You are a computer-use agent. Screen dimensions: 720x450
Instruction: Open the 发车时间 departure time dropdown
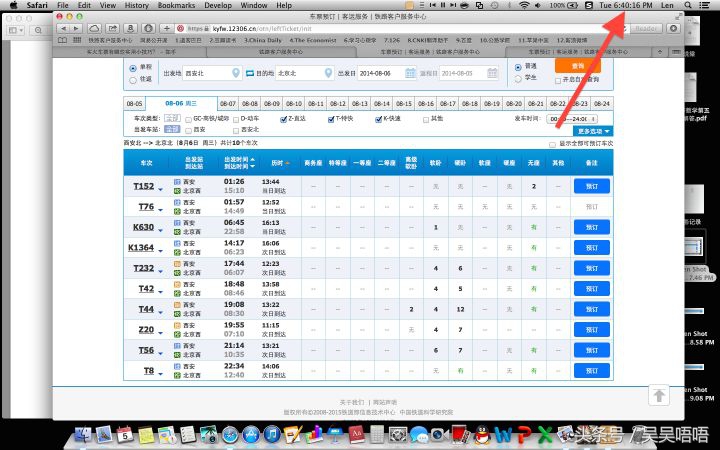tap(580, 118)
